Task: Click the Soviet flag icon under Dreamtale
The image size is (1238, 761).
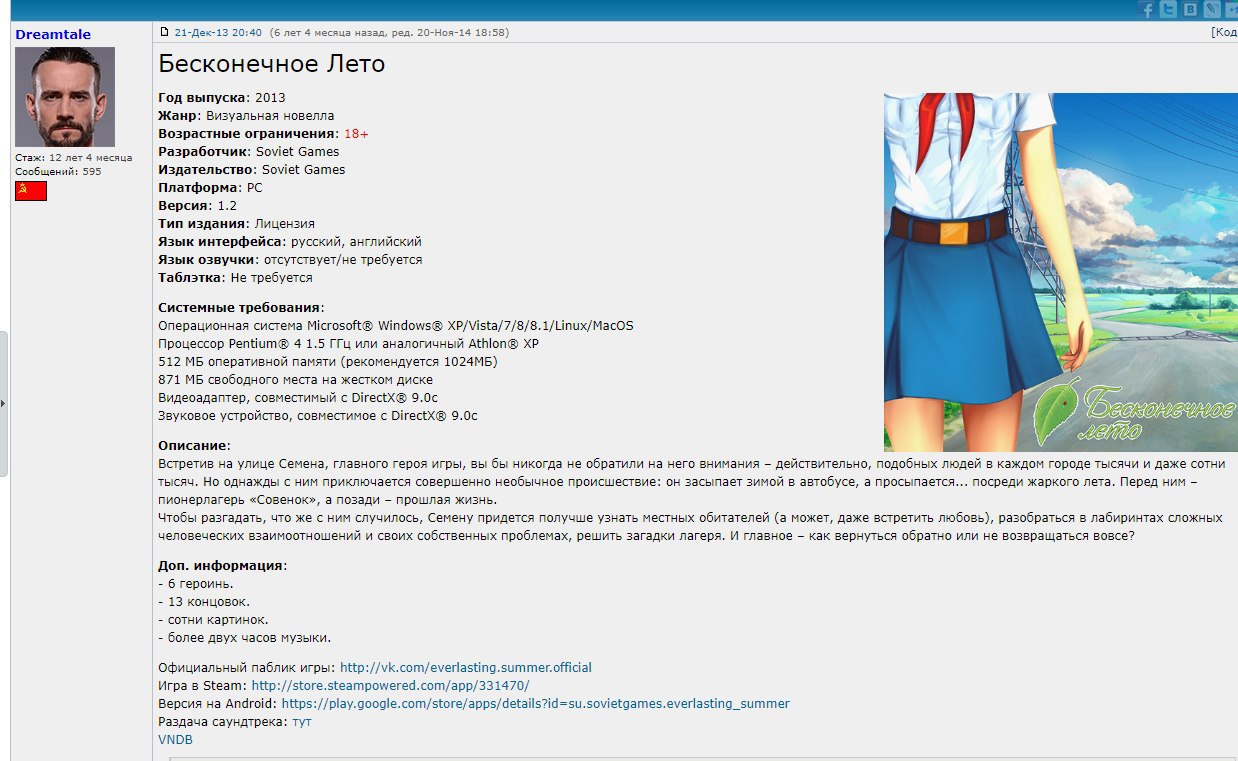Action: (x=31, y=191)
